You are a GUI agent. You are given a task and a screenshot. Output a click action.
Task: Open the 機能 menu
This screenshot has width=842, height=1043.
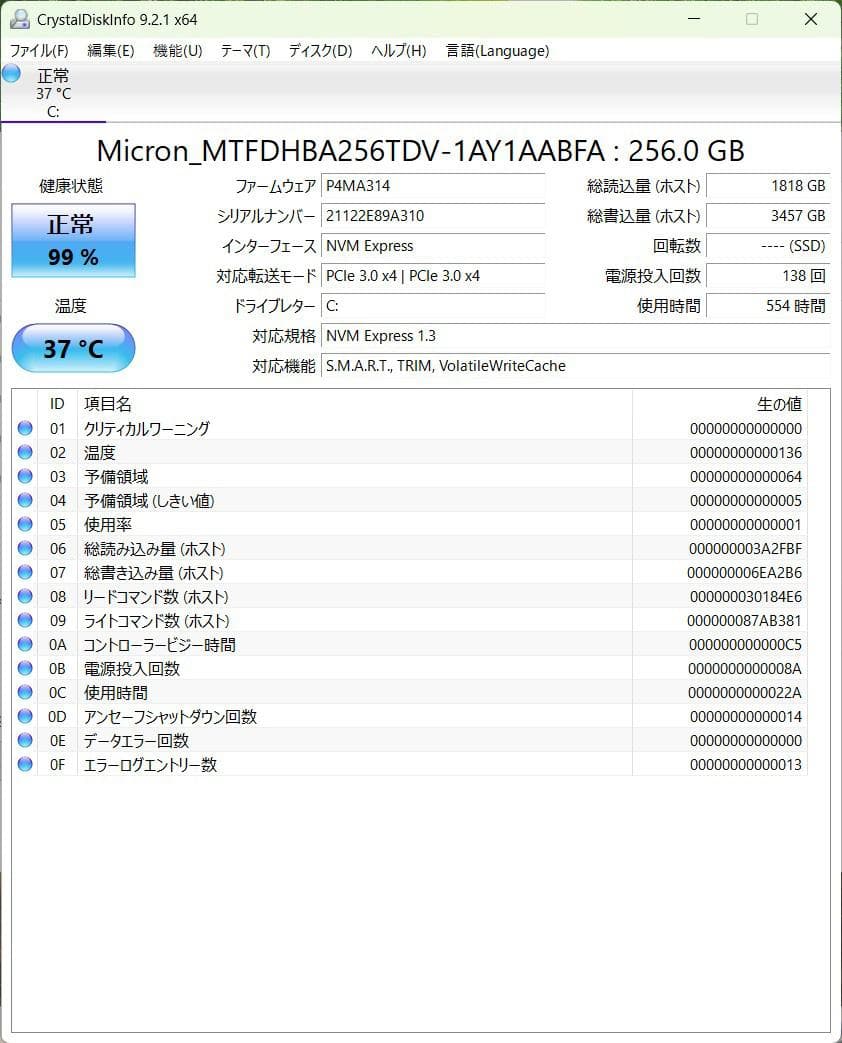(x=176, y=50)
